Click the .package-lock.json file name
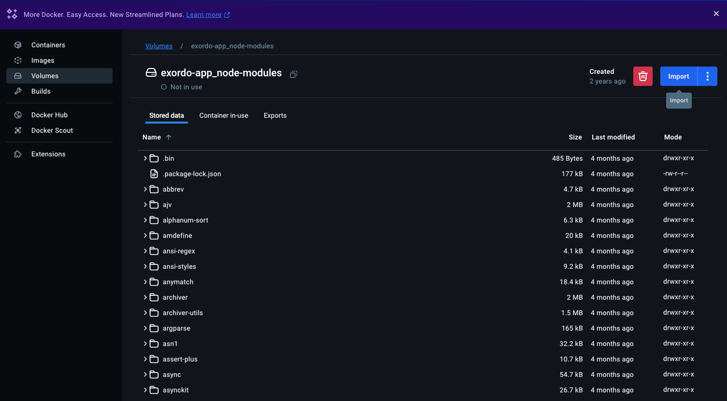727x401 pixels. 191,174
